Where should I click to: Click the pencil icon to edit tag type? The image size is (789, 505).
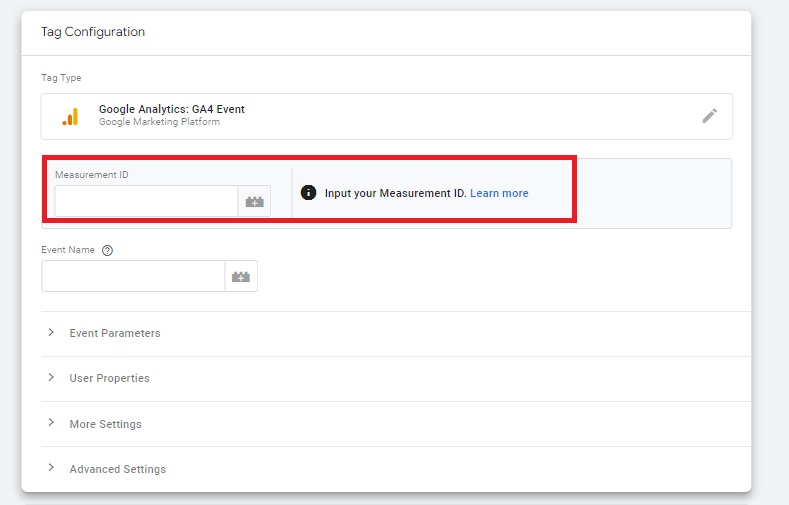coord(709,116)
